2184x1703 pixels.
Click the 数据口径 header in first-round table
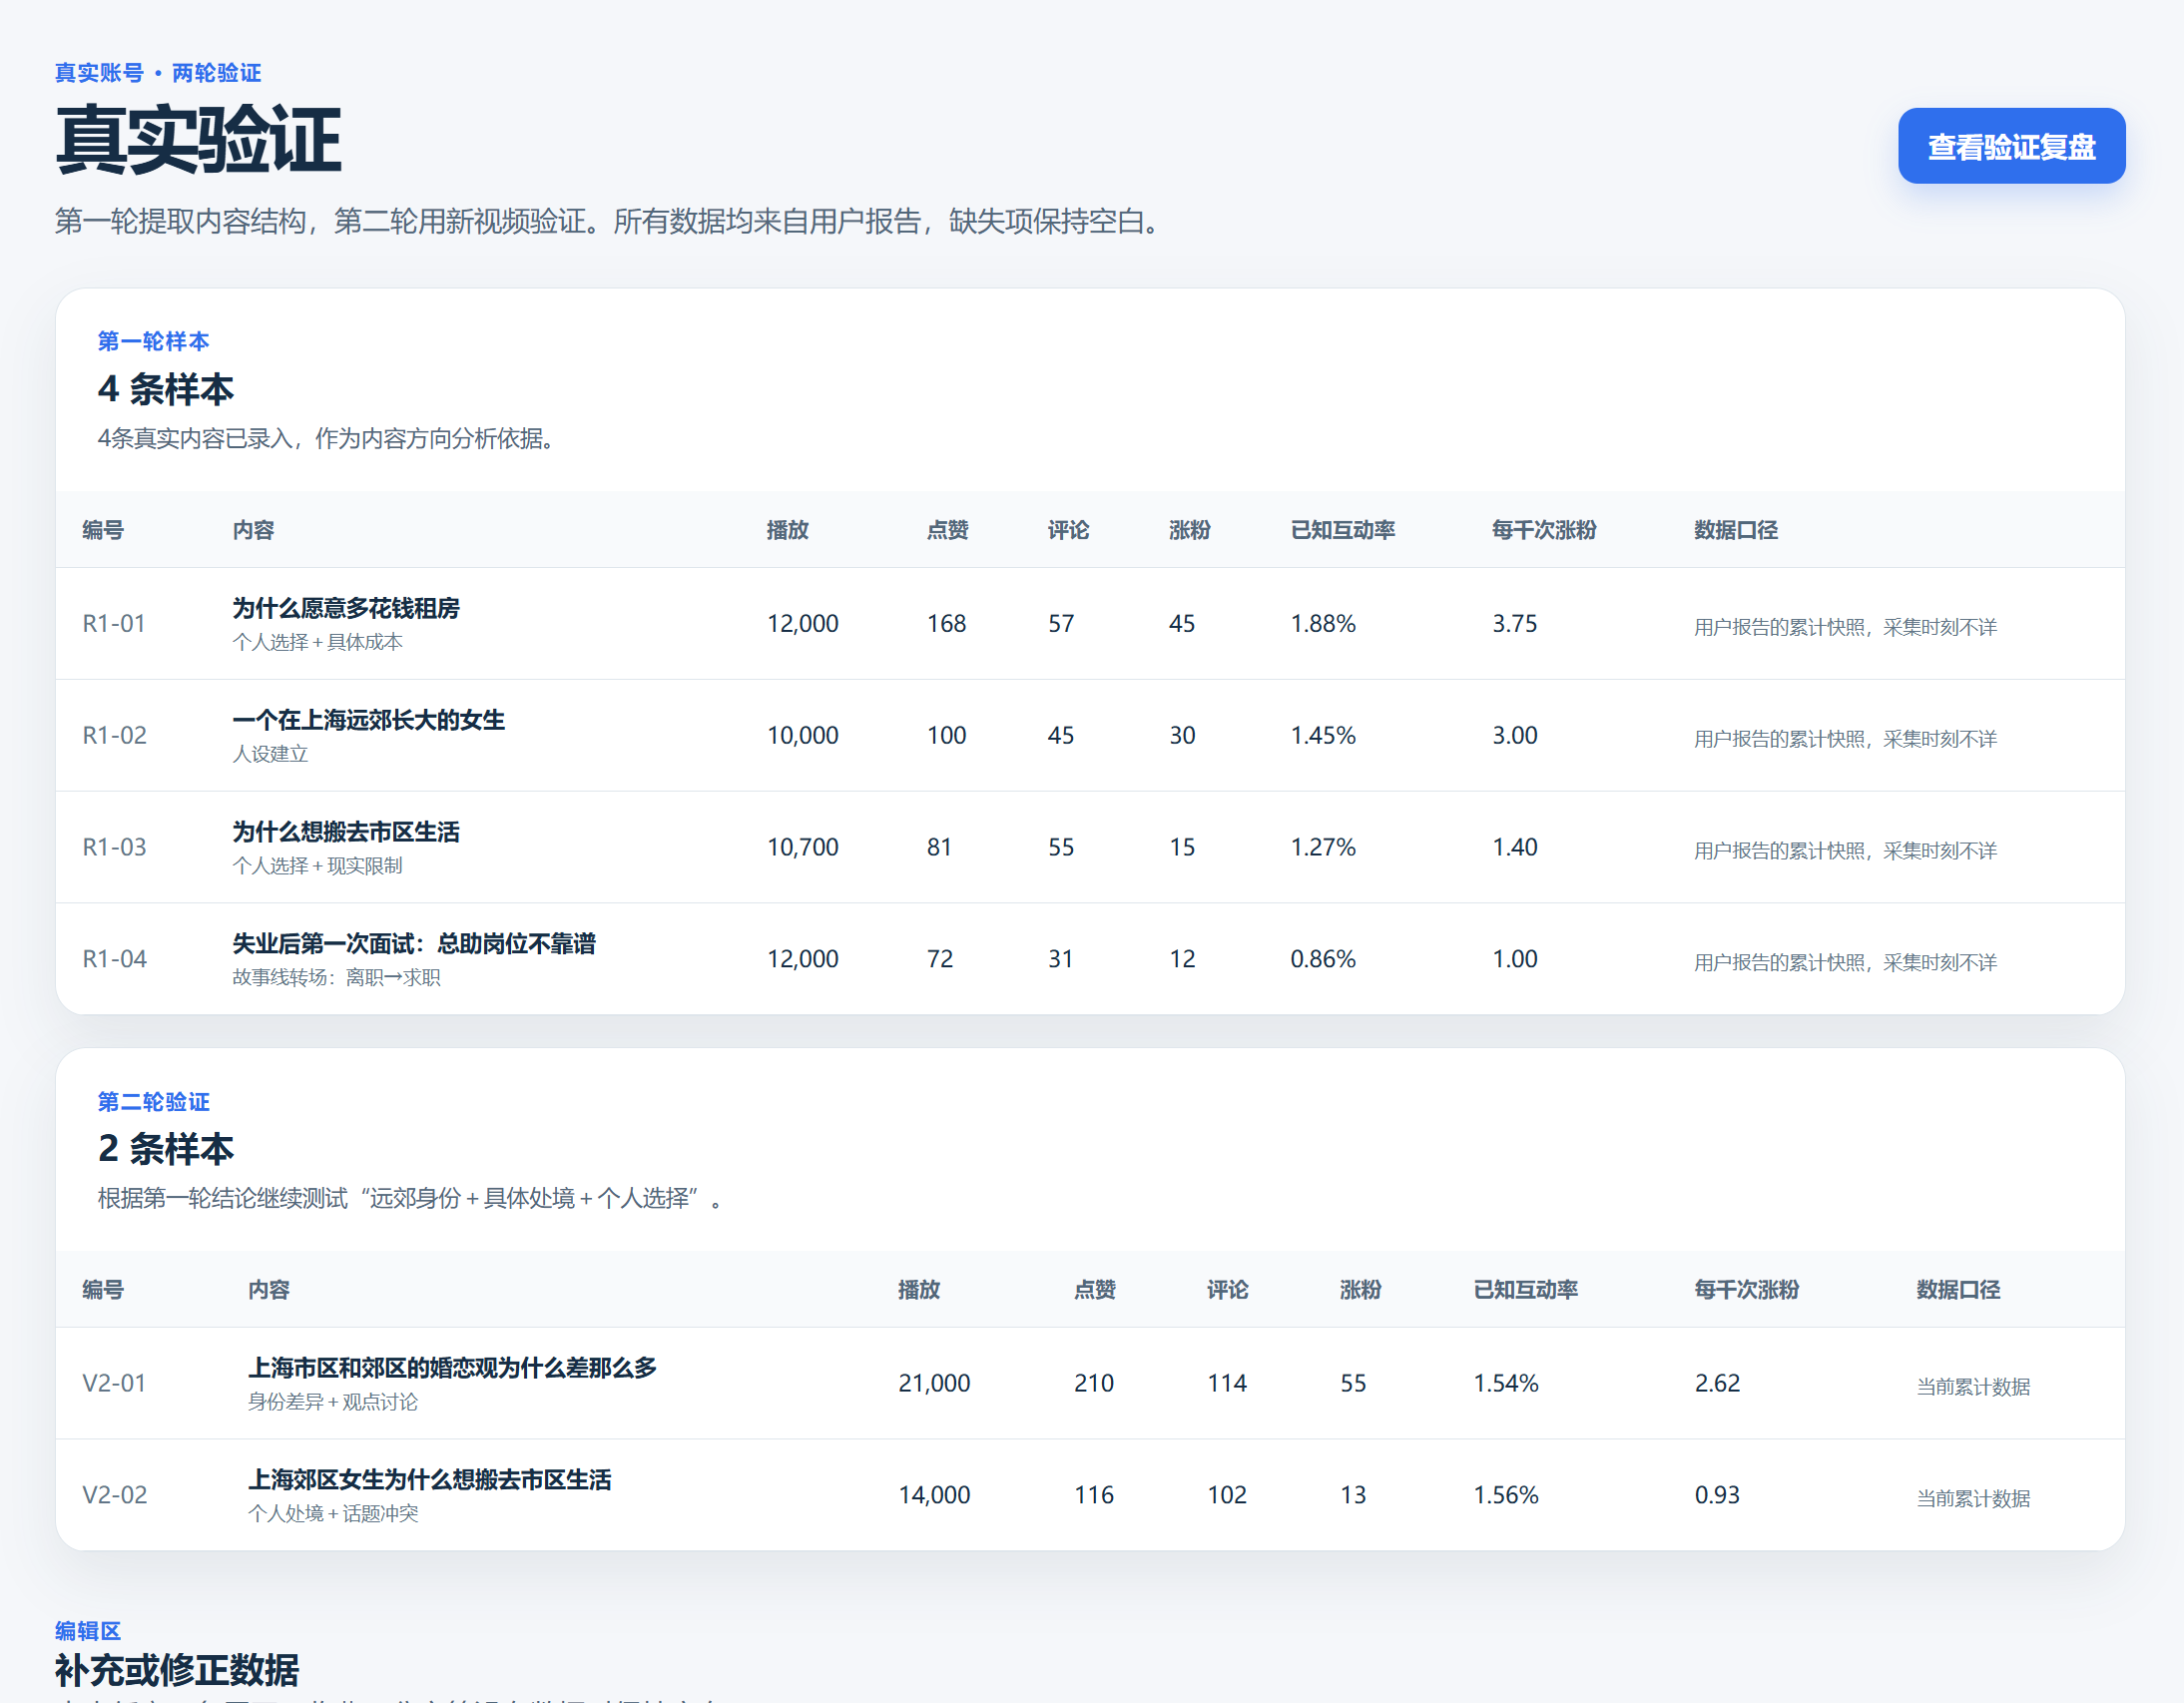(x=1736, y=530)
